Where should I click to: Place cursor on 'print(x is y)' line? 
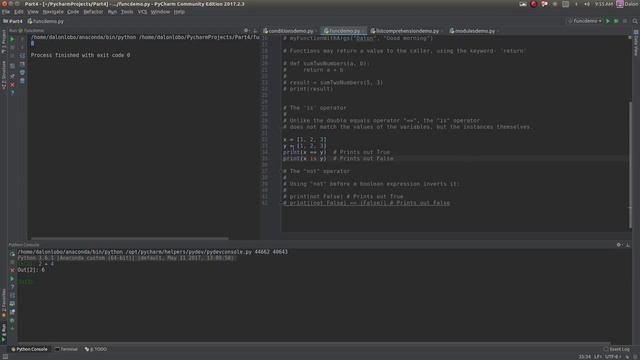304,158
